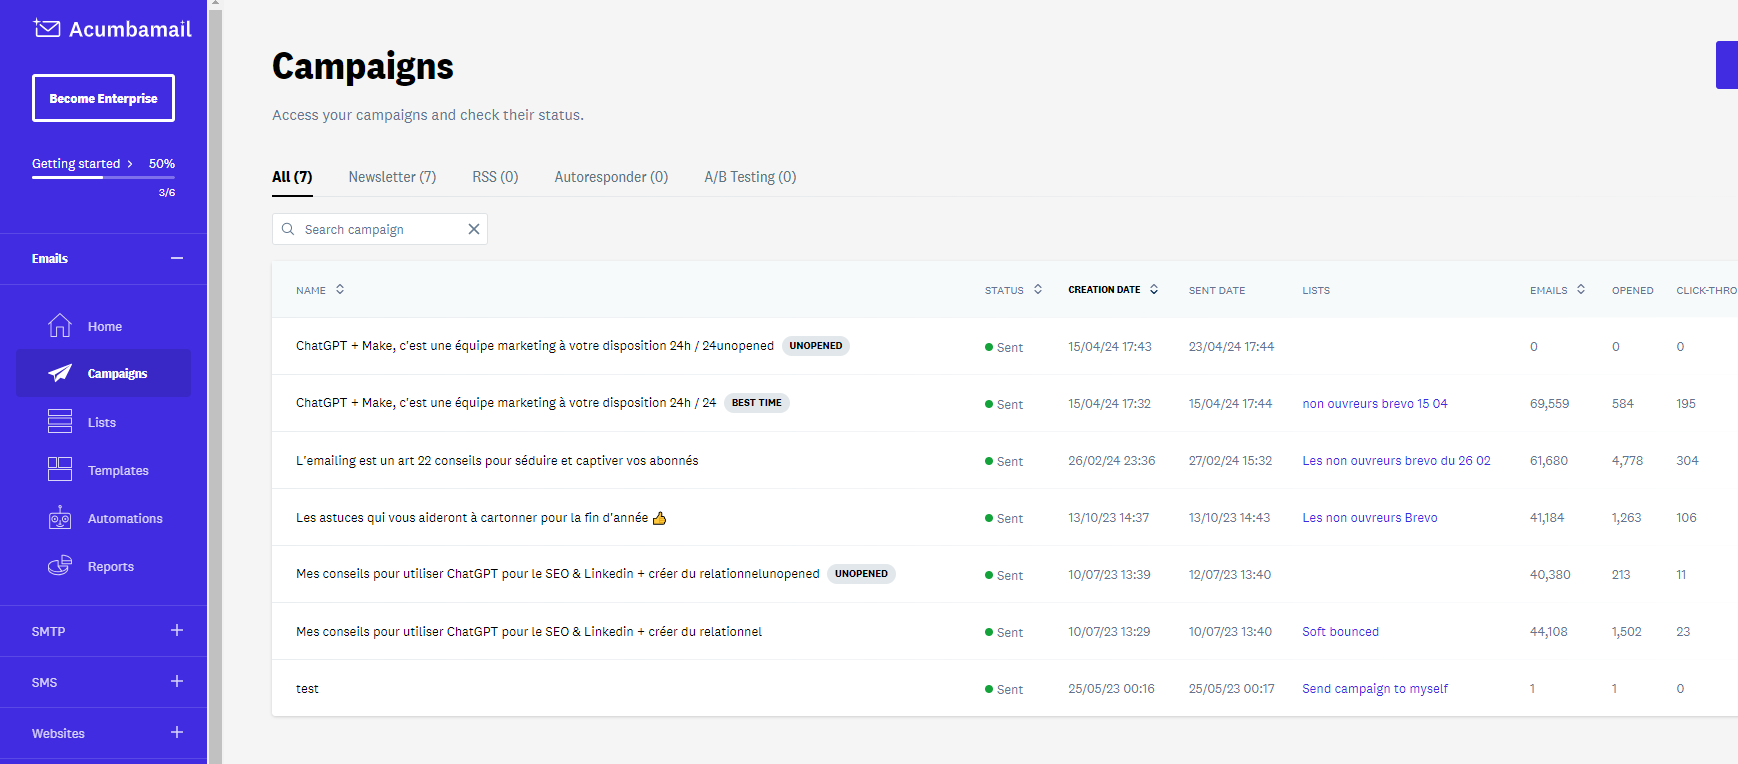Open Mes conseils ChatGPT relationnelunopened campaign
This screenshot has width=1738, height=764.
(558, 574)
